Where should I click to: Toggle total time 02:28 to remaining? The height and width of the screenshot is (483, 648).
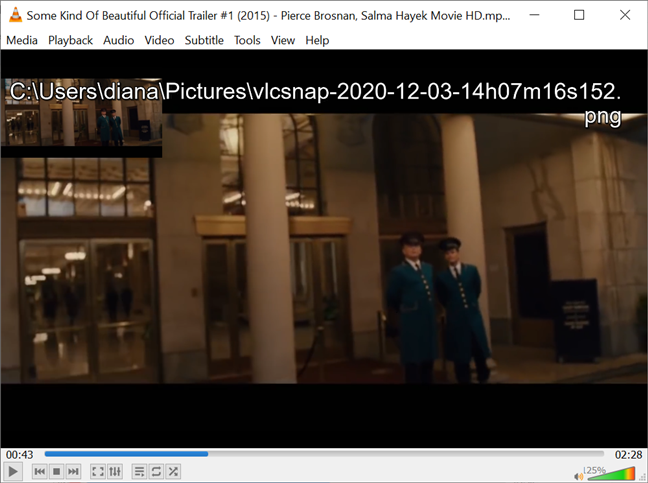(628, 455)
